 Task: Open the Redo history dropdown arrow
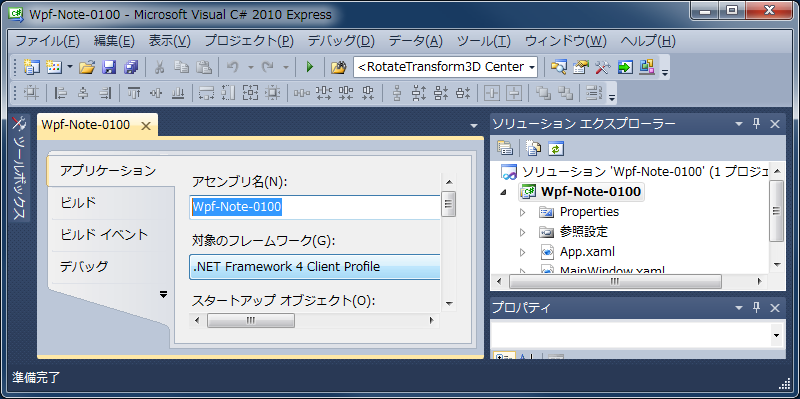[x=286, y=67]
